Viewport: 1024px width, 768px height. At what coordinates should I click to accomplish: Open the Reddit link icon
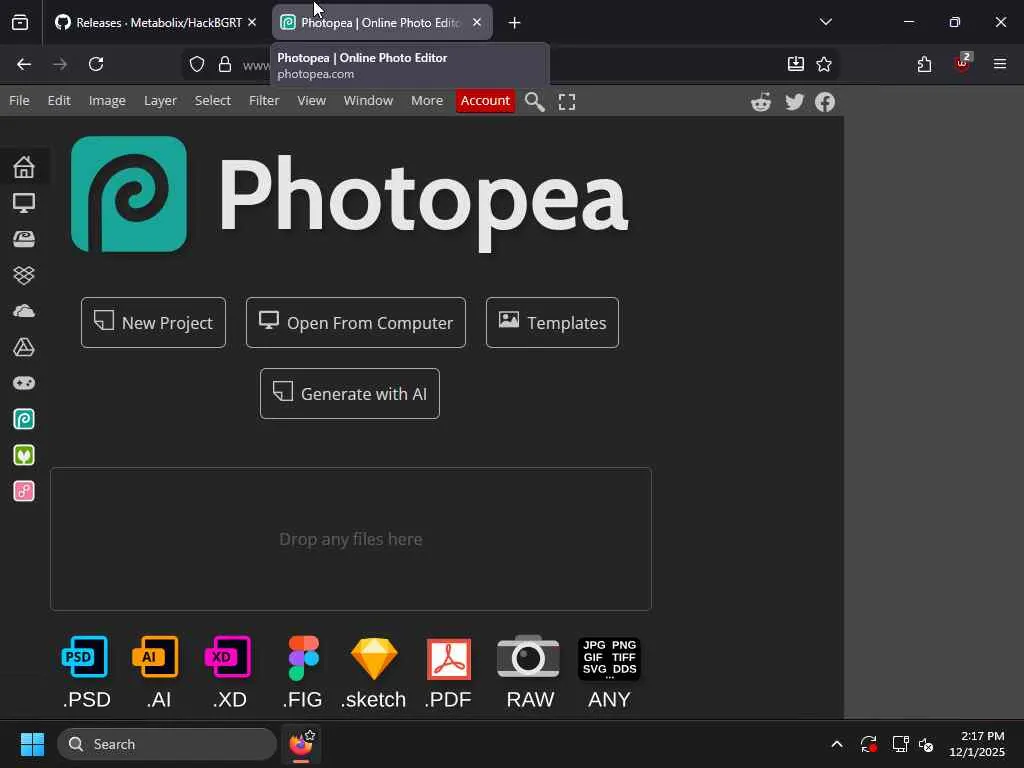(x=761, y=102)
